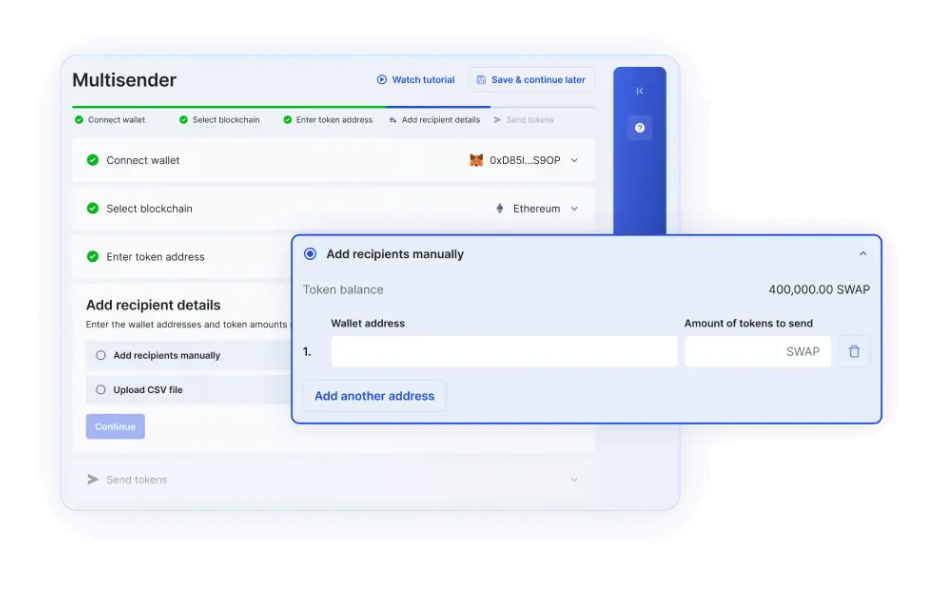
Task: Click the green check beside Select blockchain row
Action: [92, 208]
